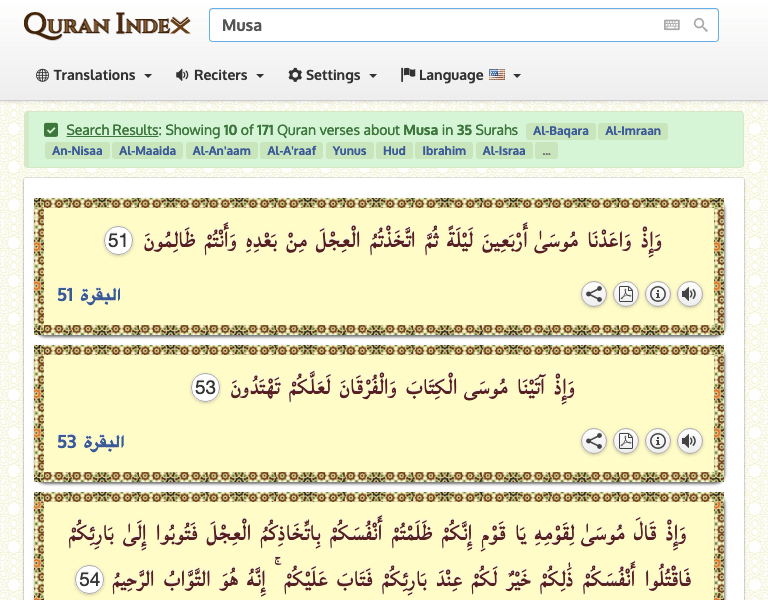Expand more surahs with ellipsis tag
The height and width of the screenshot is (600, 768).
pos(546,151)
